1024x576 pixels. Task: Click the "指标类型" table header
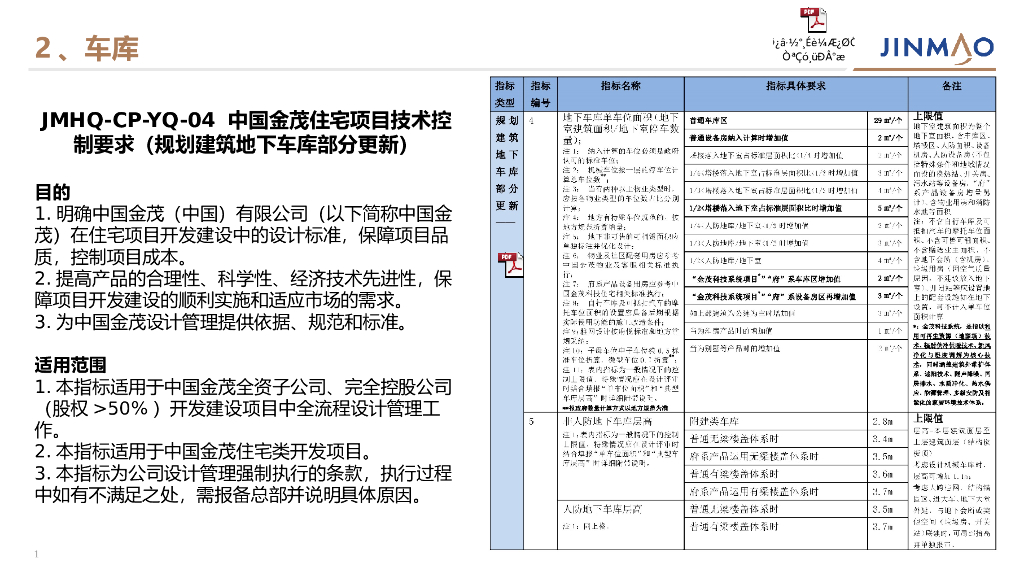507,94
